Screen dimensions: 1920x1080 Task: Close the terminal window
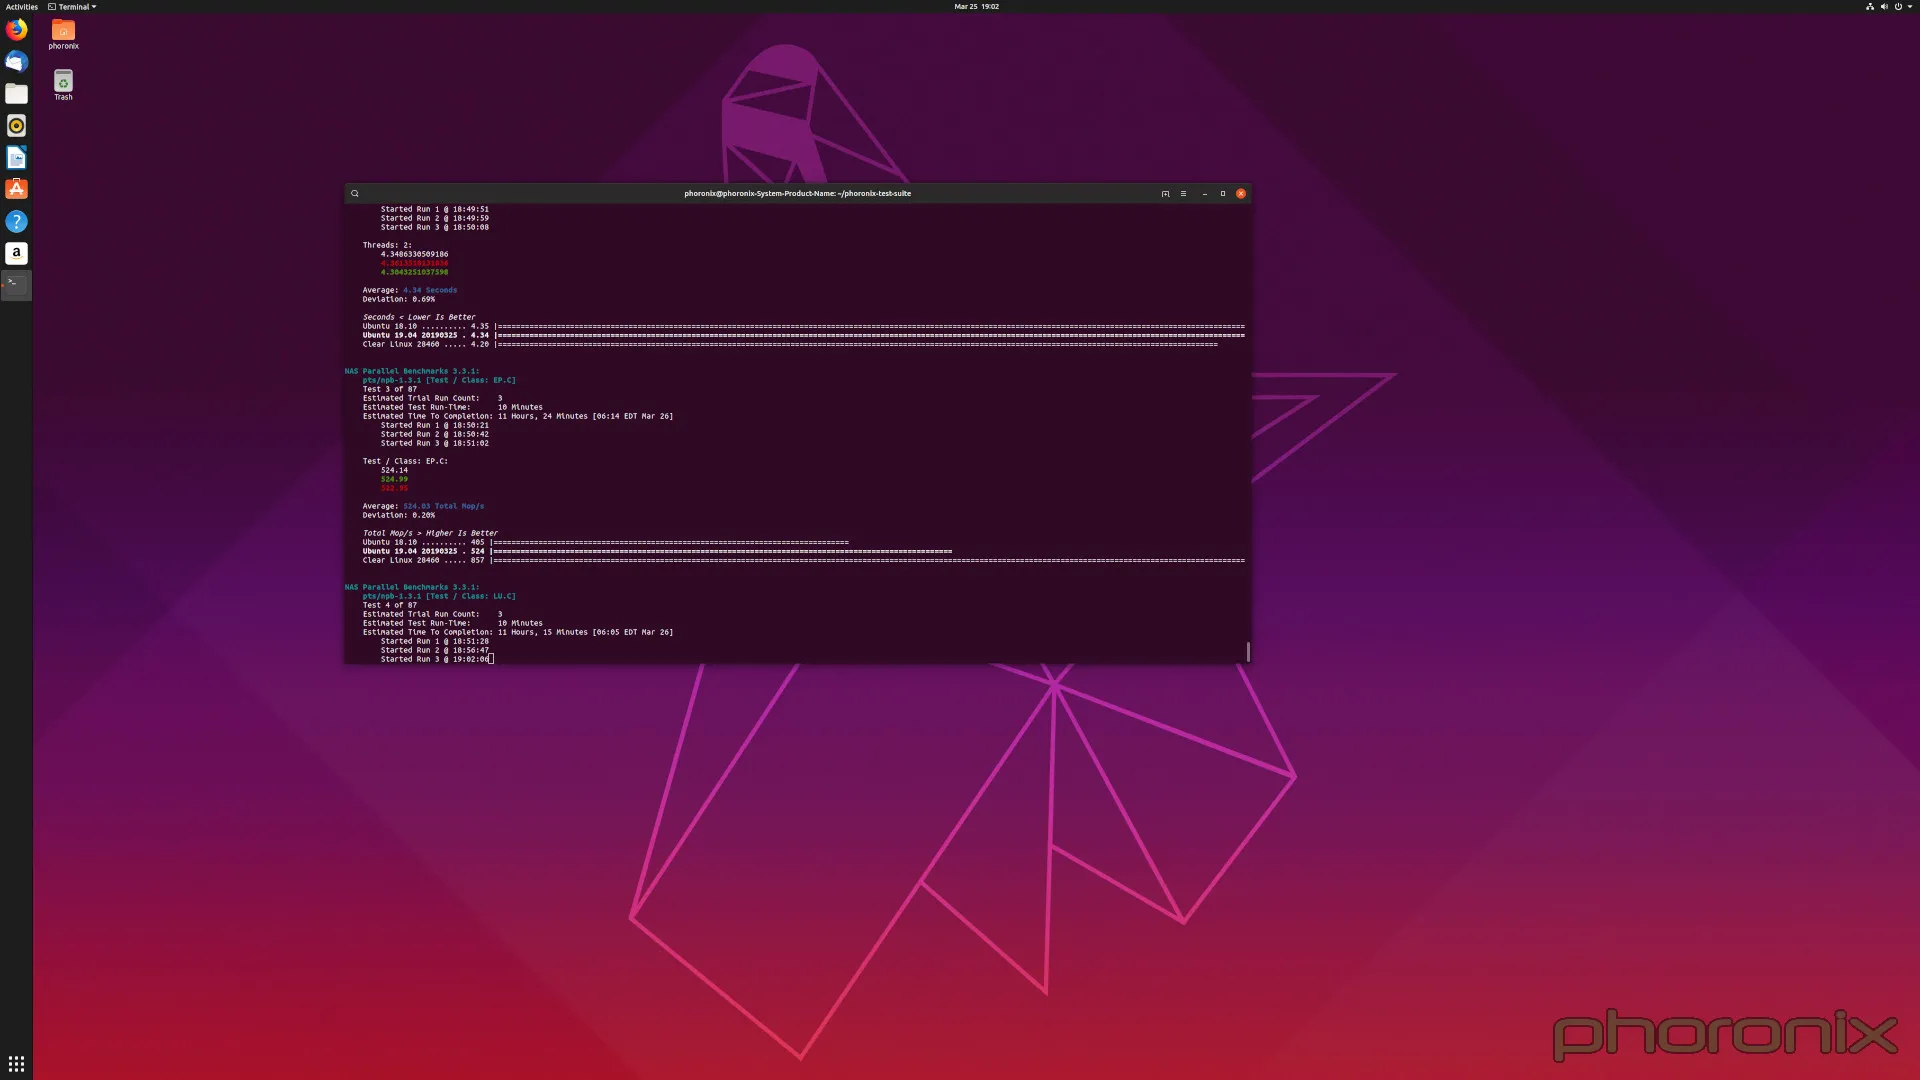[1241, 194]
